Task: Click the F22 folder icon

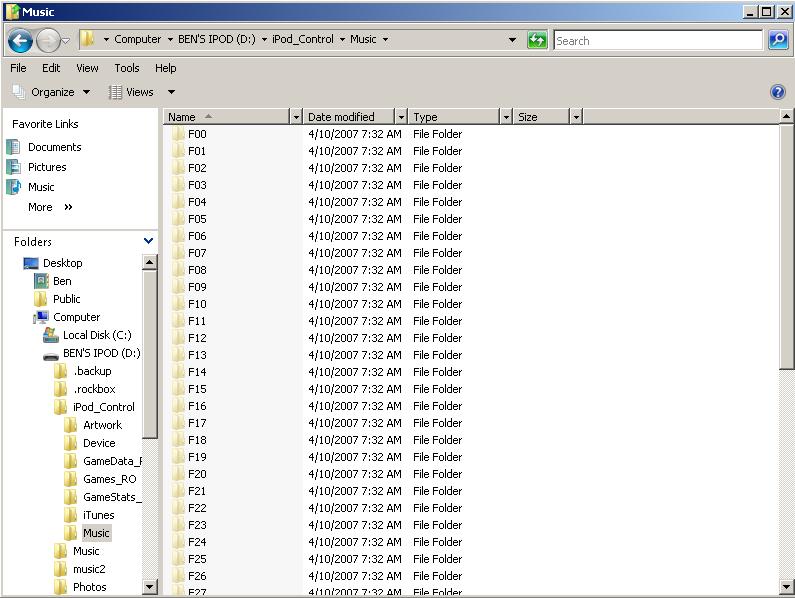Action: 177,508
